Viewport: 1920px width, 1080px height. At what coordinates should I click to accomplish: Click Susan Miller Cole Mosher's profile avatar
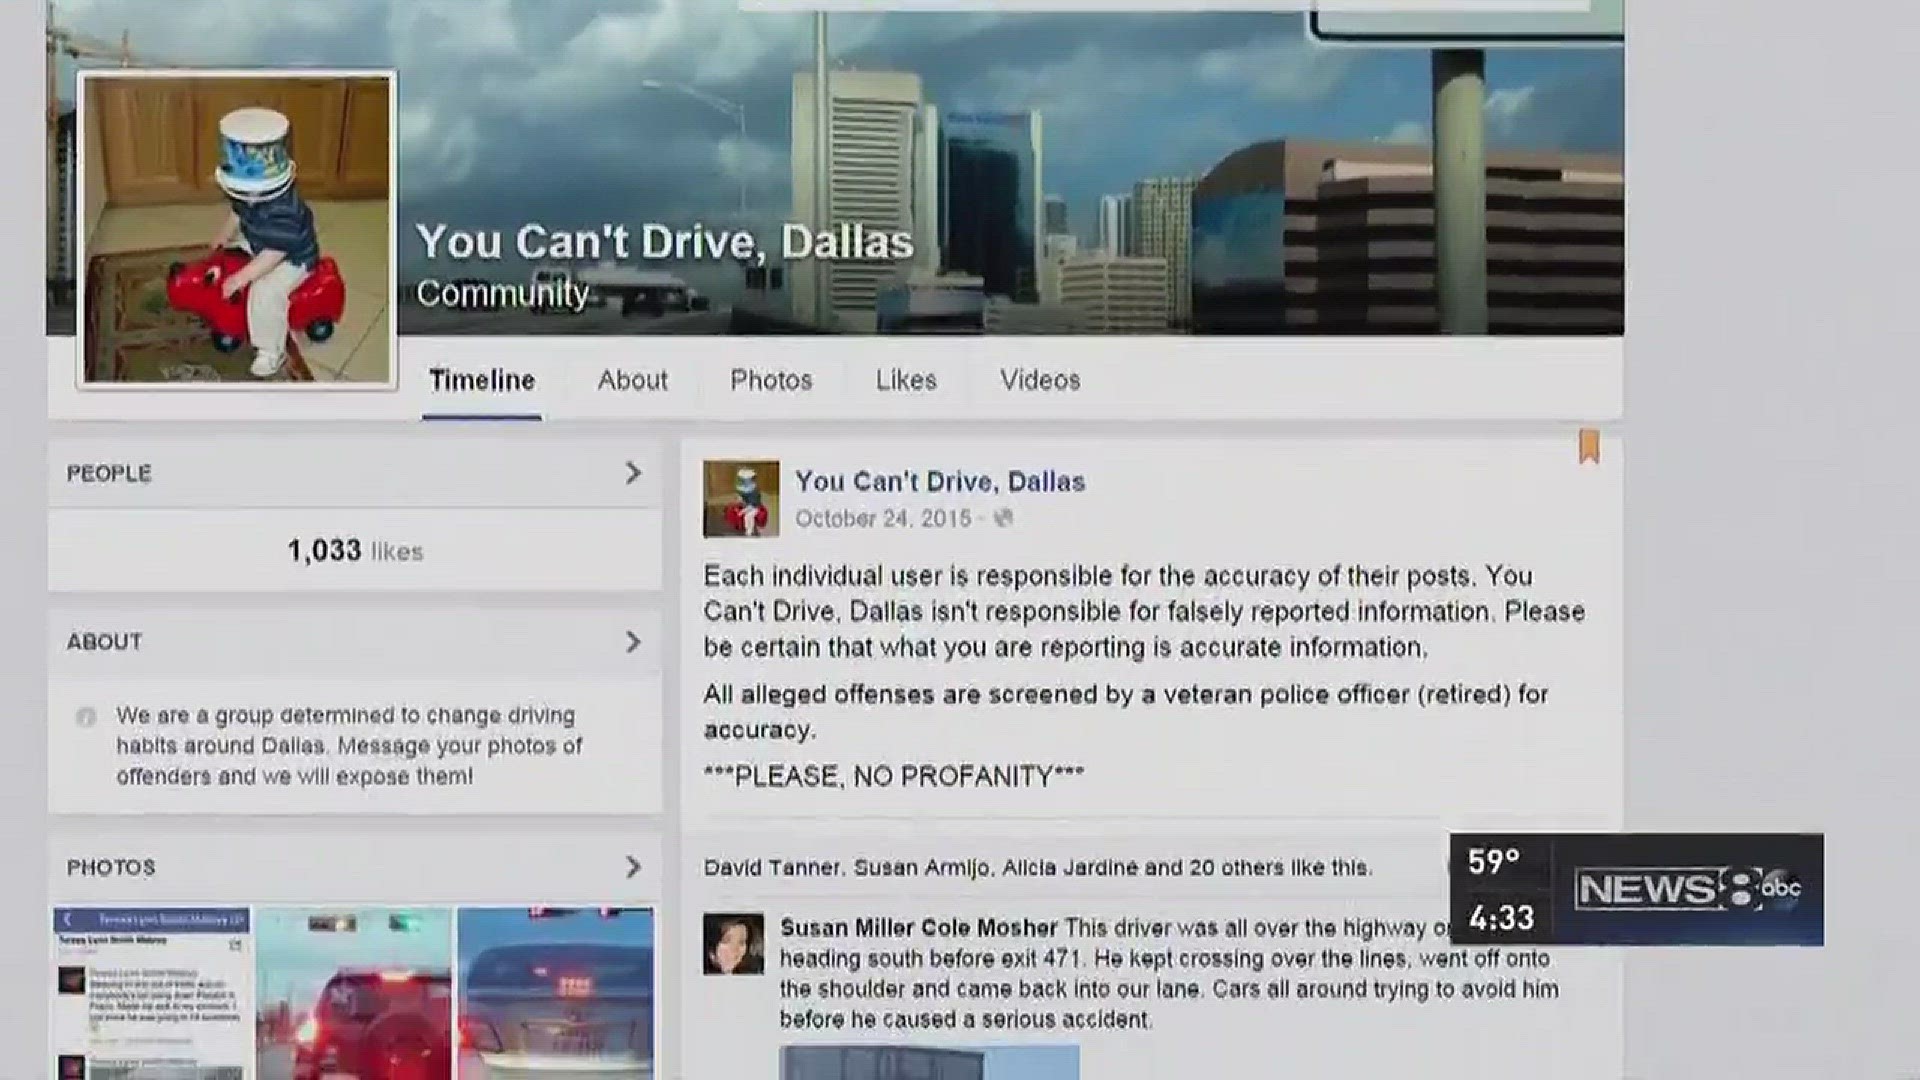click(733, 945)
